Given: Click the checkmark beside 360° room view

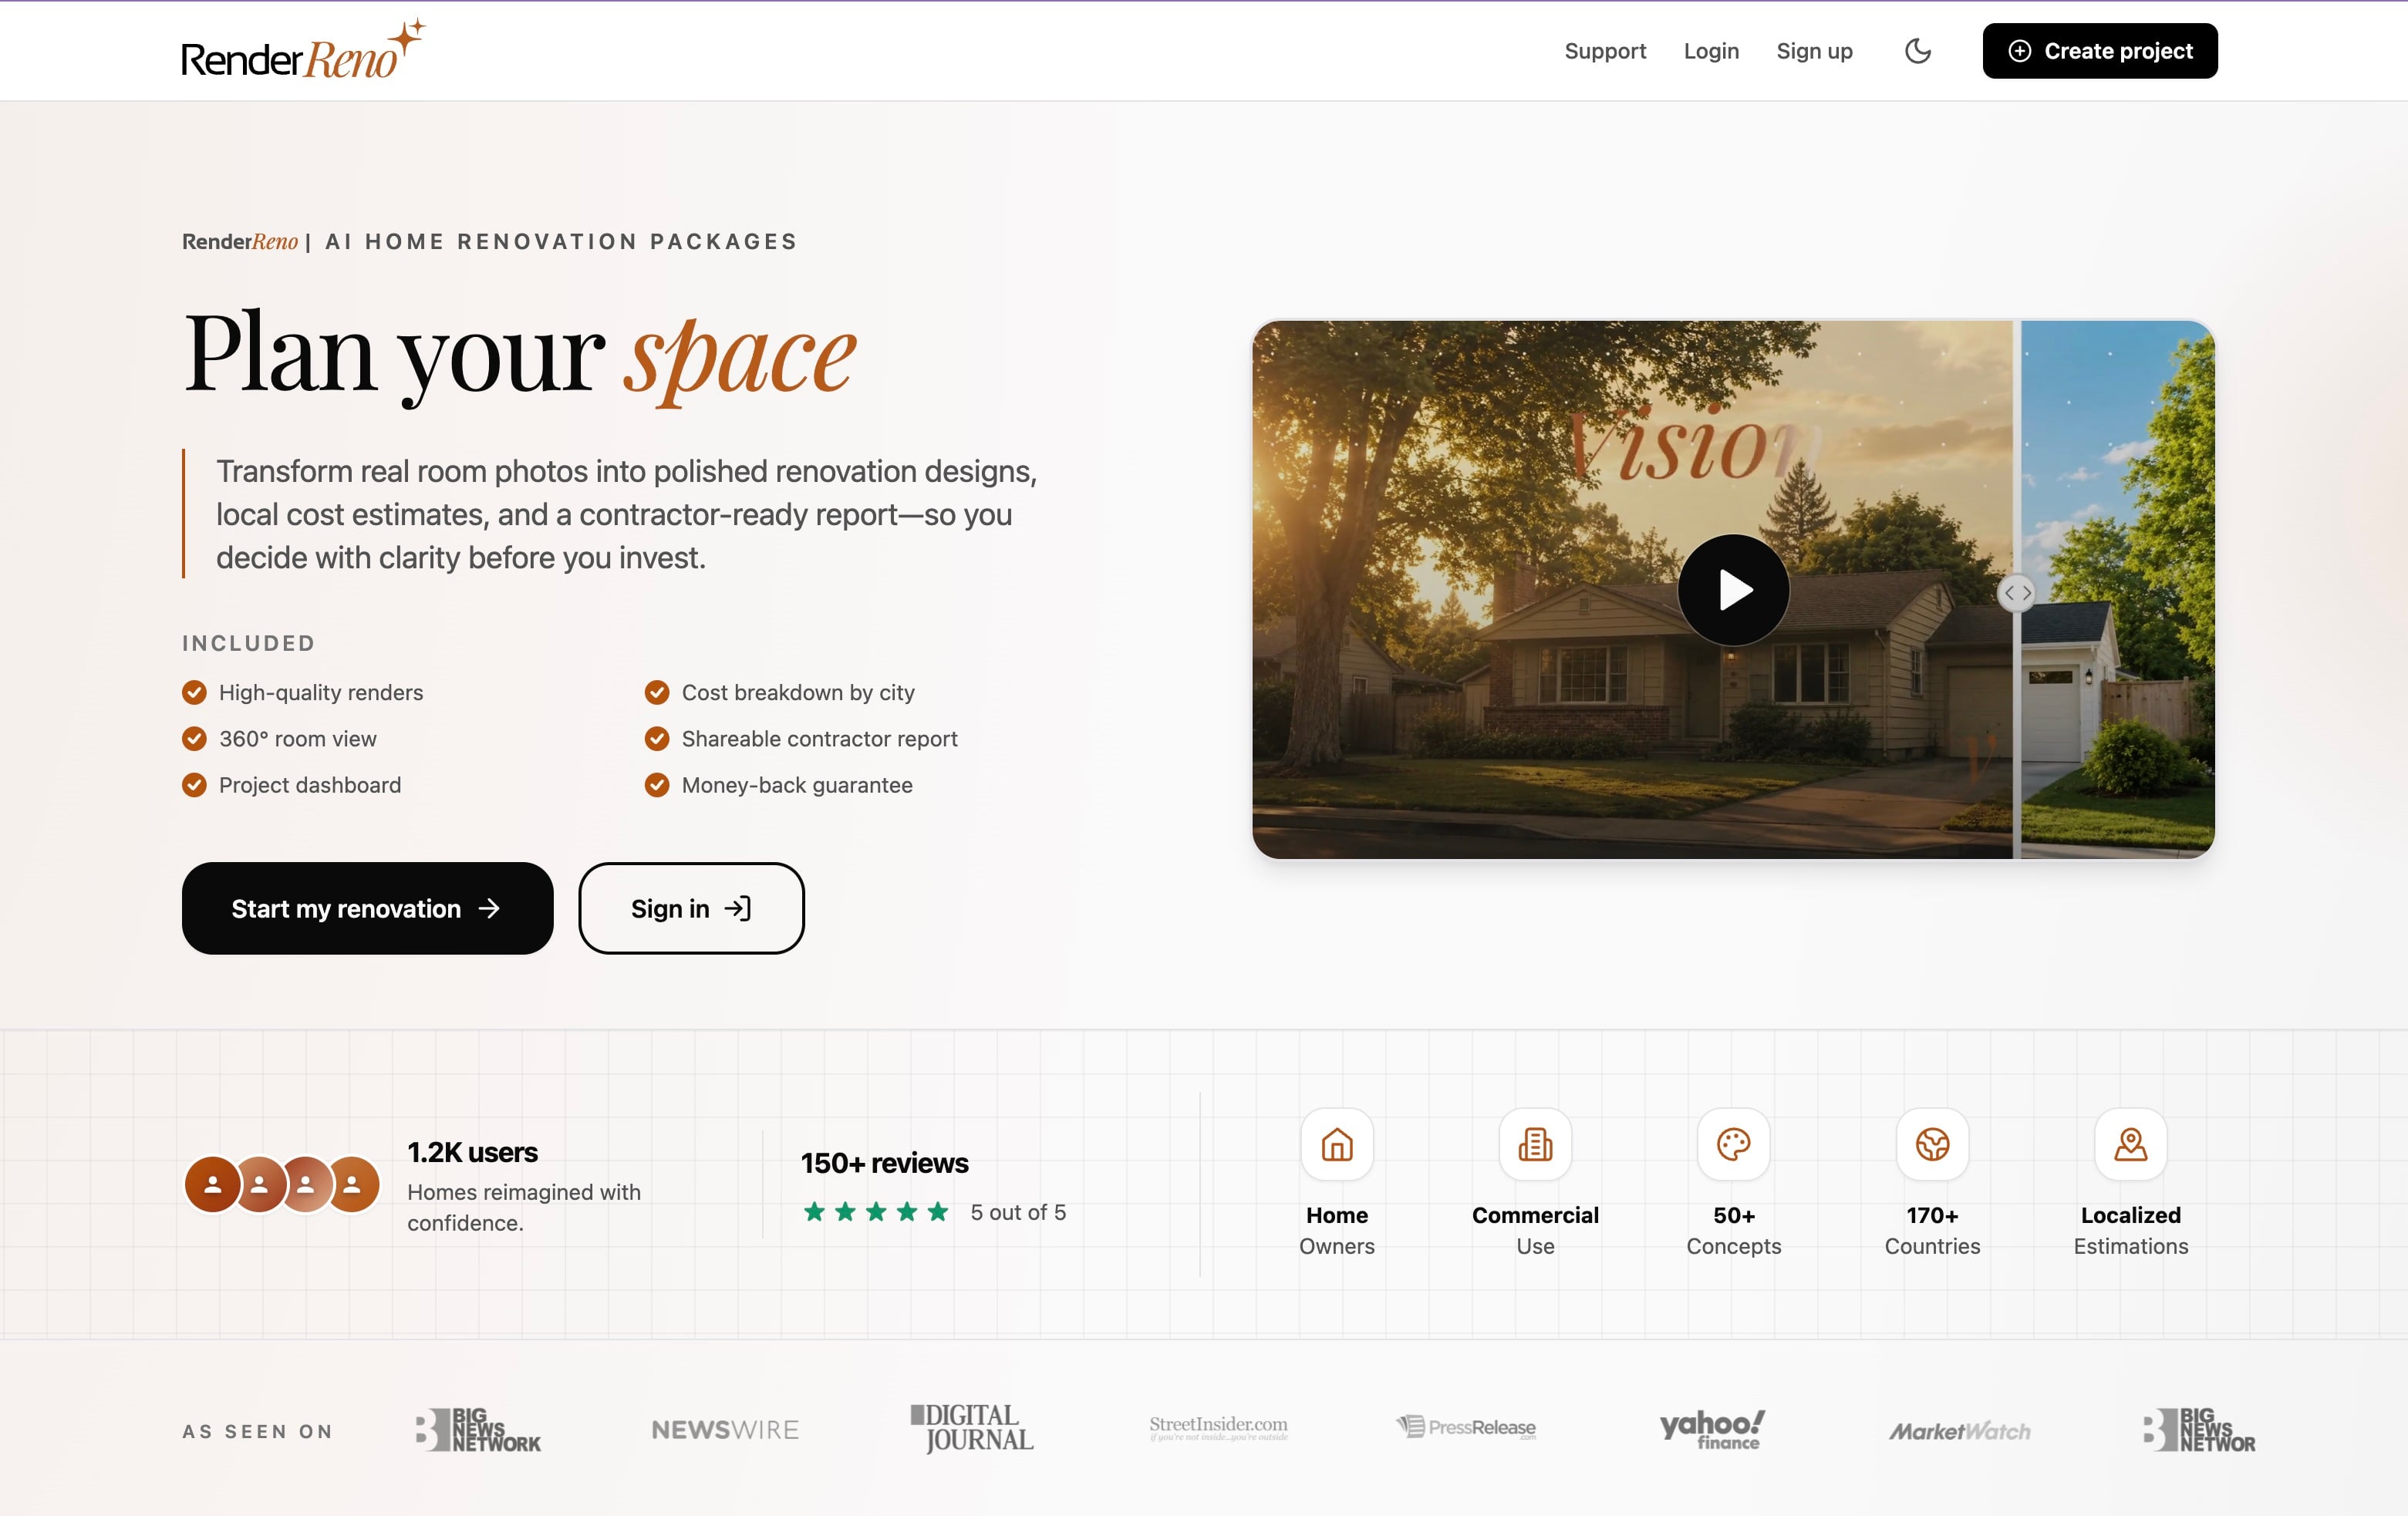Looking at the screenshot, I should pyautogui.click(x=194, y=738).
